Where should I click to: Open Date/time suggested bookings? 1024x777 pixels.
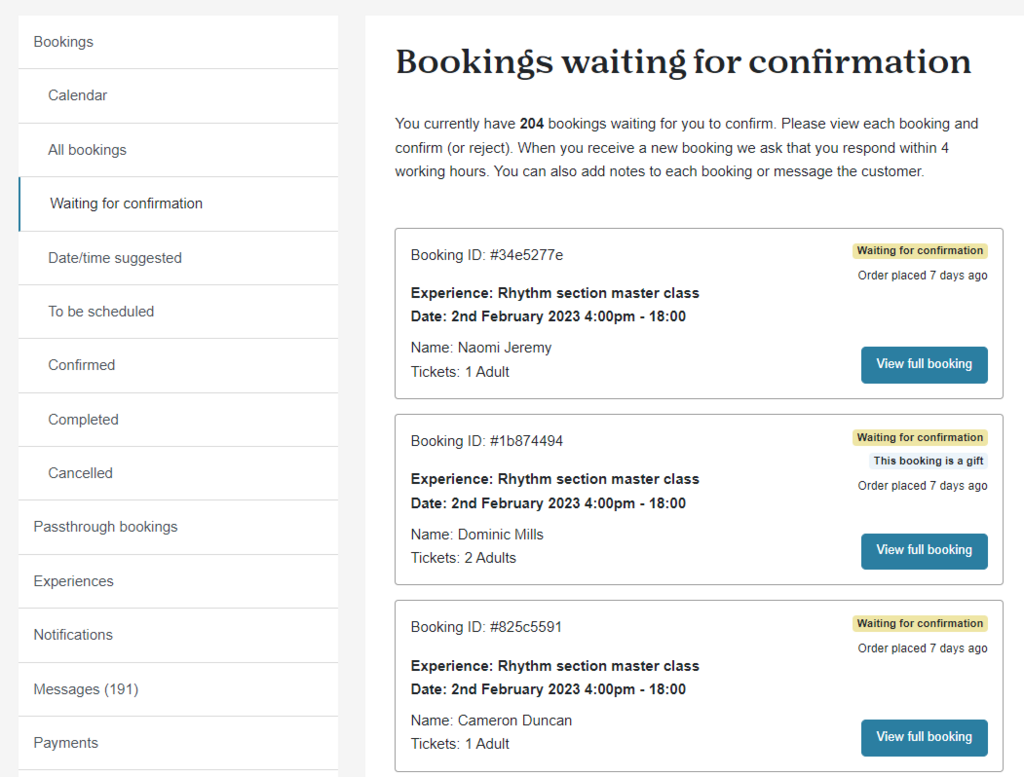[x=178, y=258]
